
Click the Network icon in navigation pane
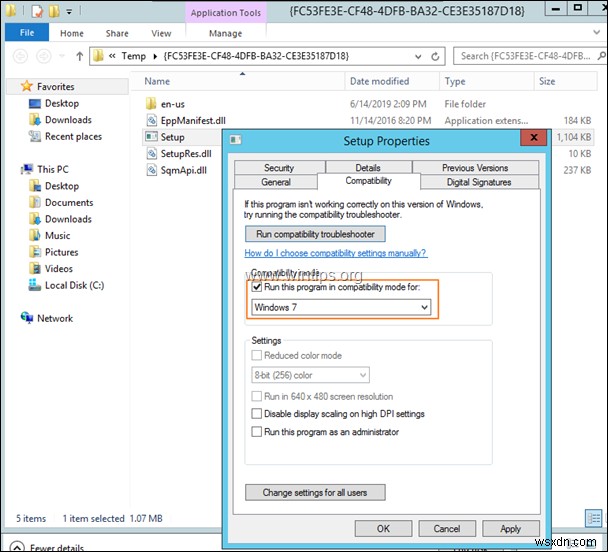[27, 317]
